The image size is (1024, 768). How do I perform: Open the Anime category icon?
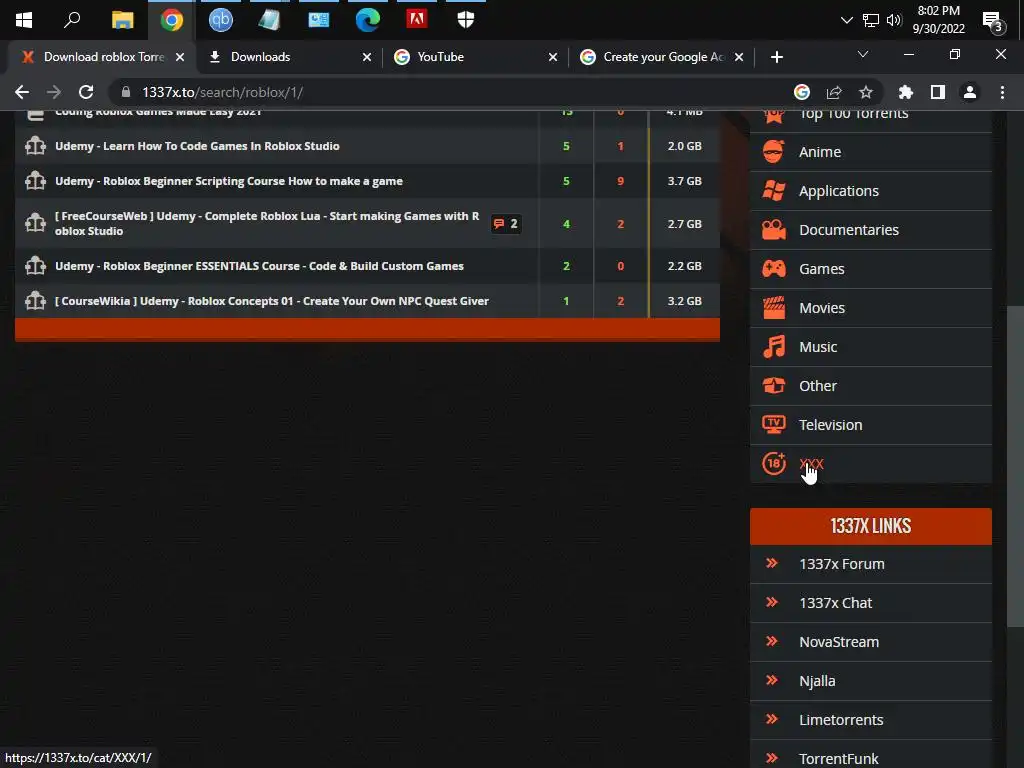[774, 152]
